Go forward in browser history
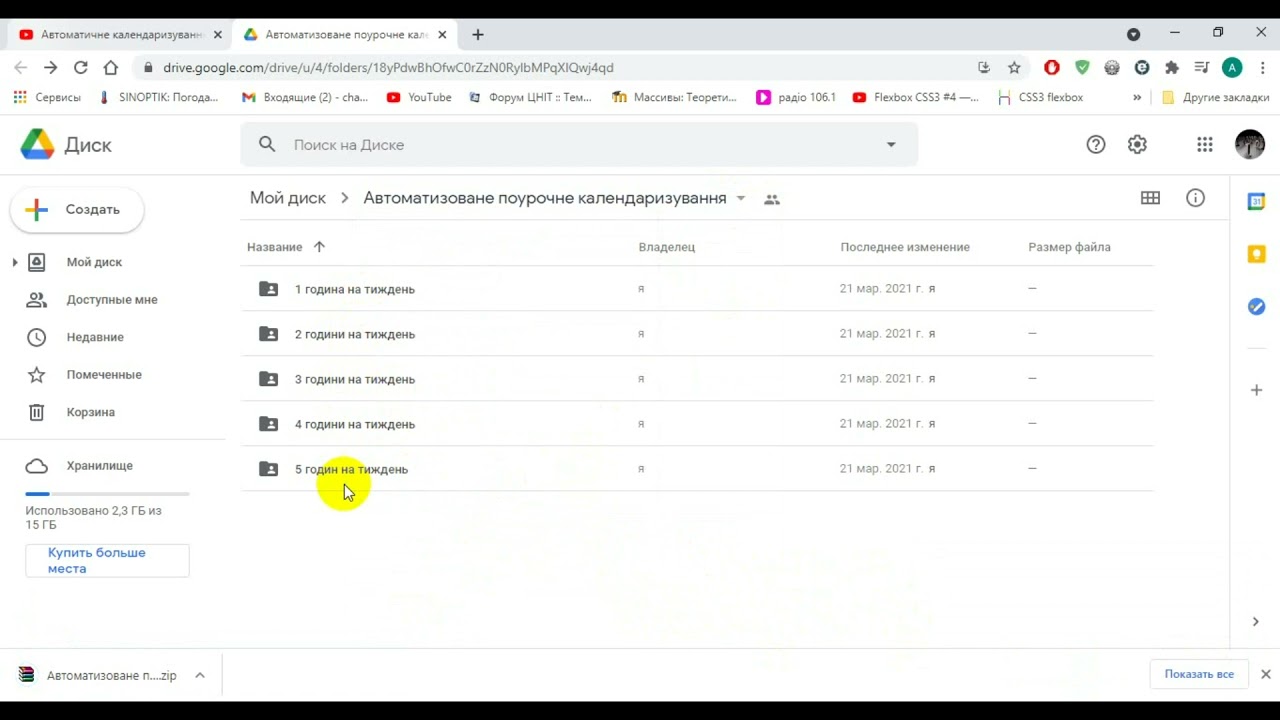Screen dimensions: 1280x720 coord(51,67)
